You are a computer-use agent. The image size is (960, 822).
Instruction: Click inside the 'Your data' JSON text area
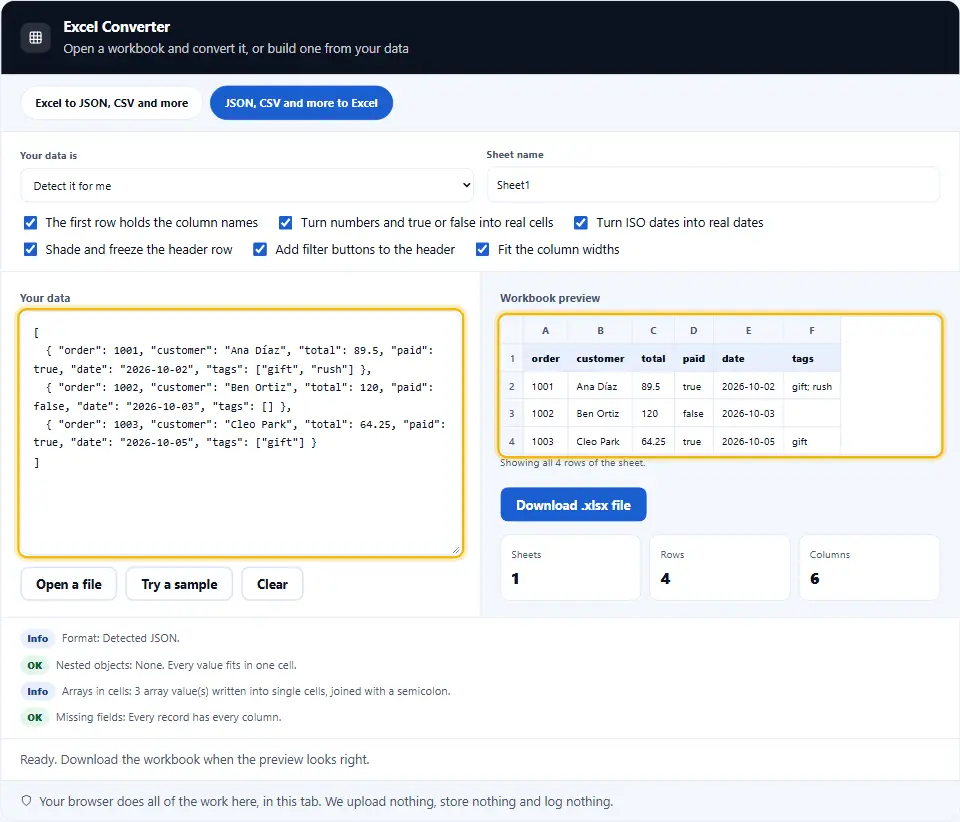click(241, 433)
